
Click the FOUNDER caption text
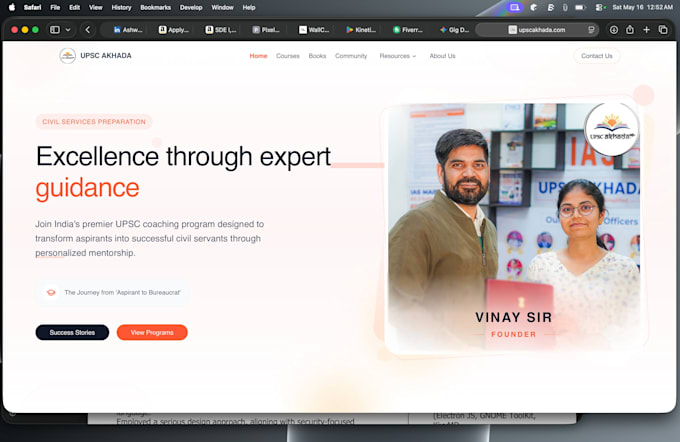coord(514,334)
